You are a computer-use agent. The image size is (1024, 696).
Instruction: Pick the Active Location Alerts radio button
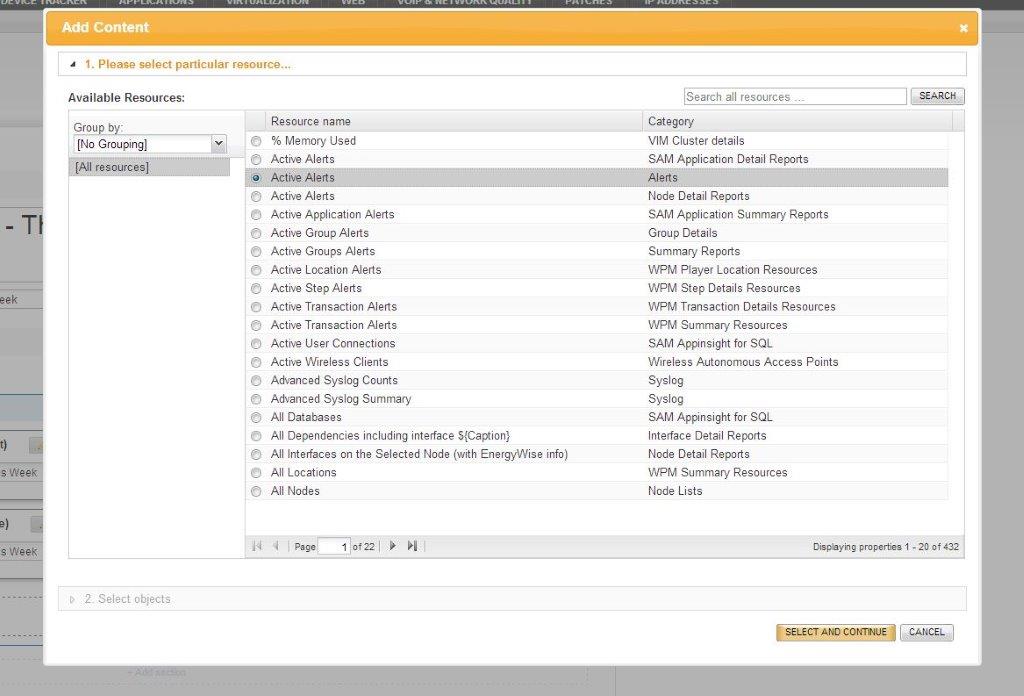(256, 270)
